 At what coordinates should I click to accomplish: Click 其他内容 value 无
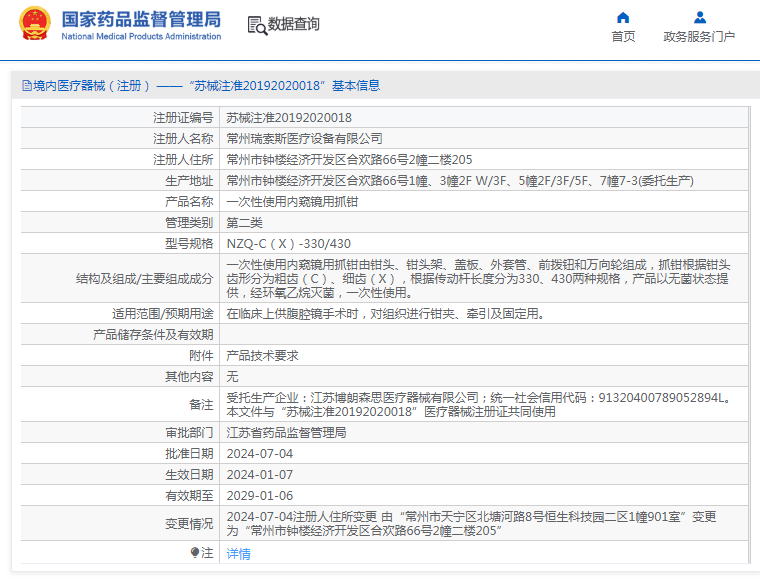coord(232,376)
